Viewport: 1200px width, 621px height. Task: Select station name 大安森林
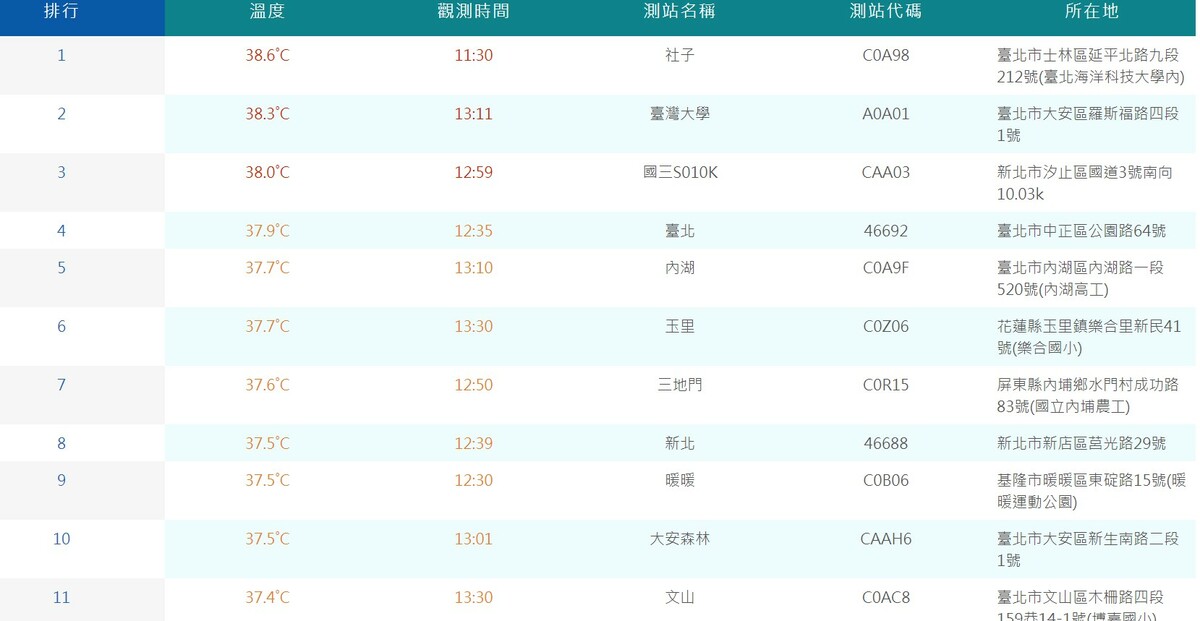[x=679, y=539]
